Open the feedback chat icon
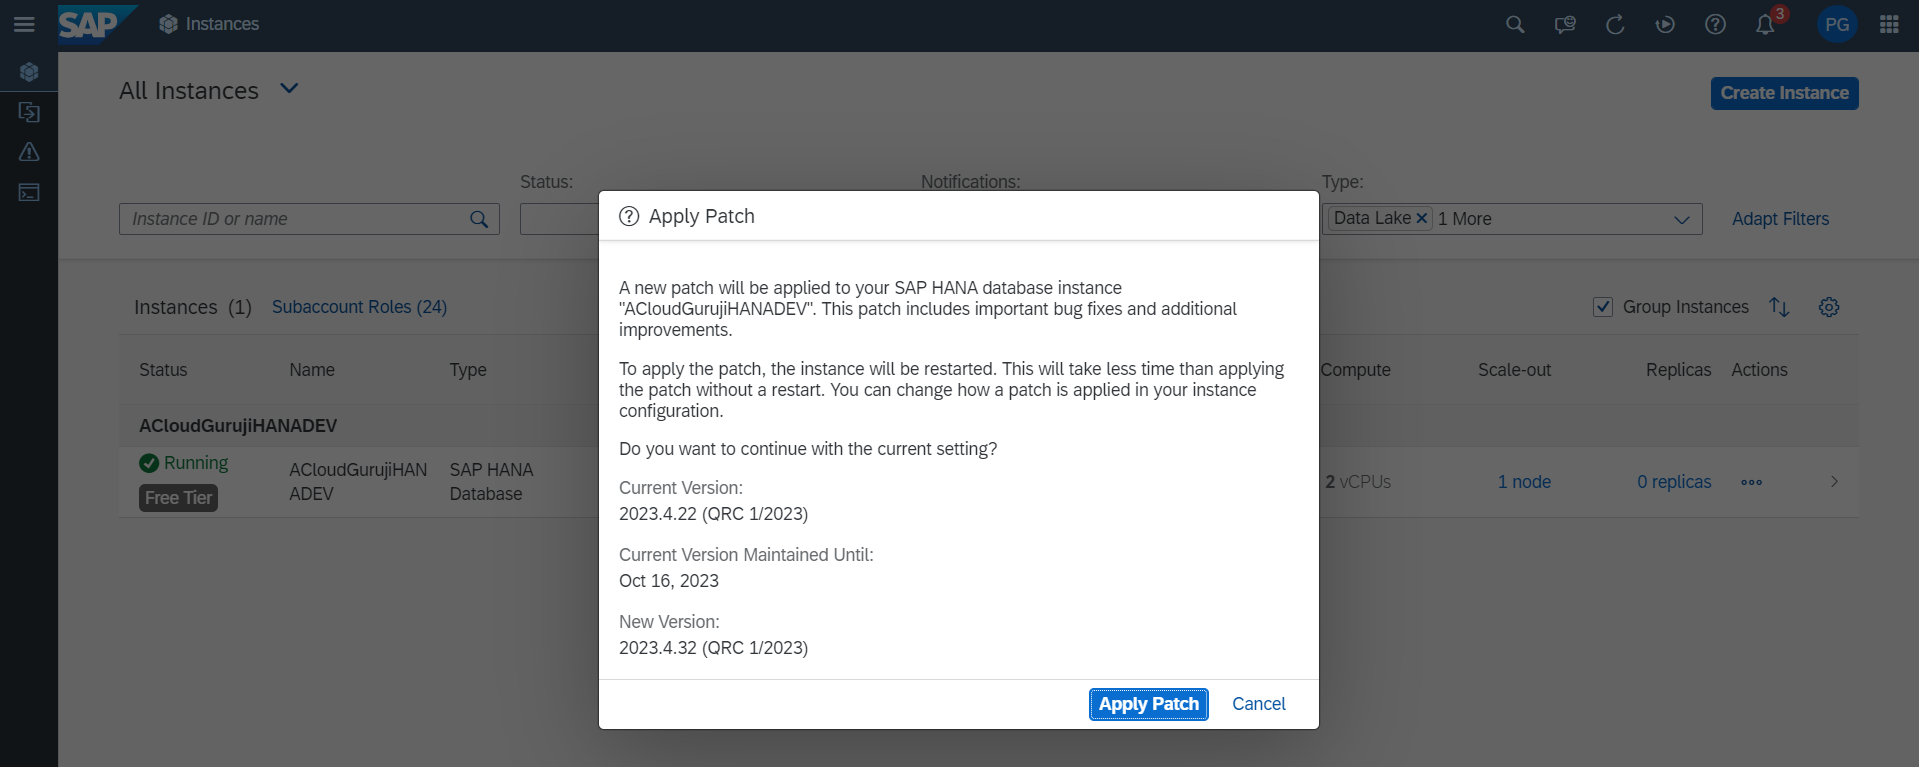 point(1565,24)
